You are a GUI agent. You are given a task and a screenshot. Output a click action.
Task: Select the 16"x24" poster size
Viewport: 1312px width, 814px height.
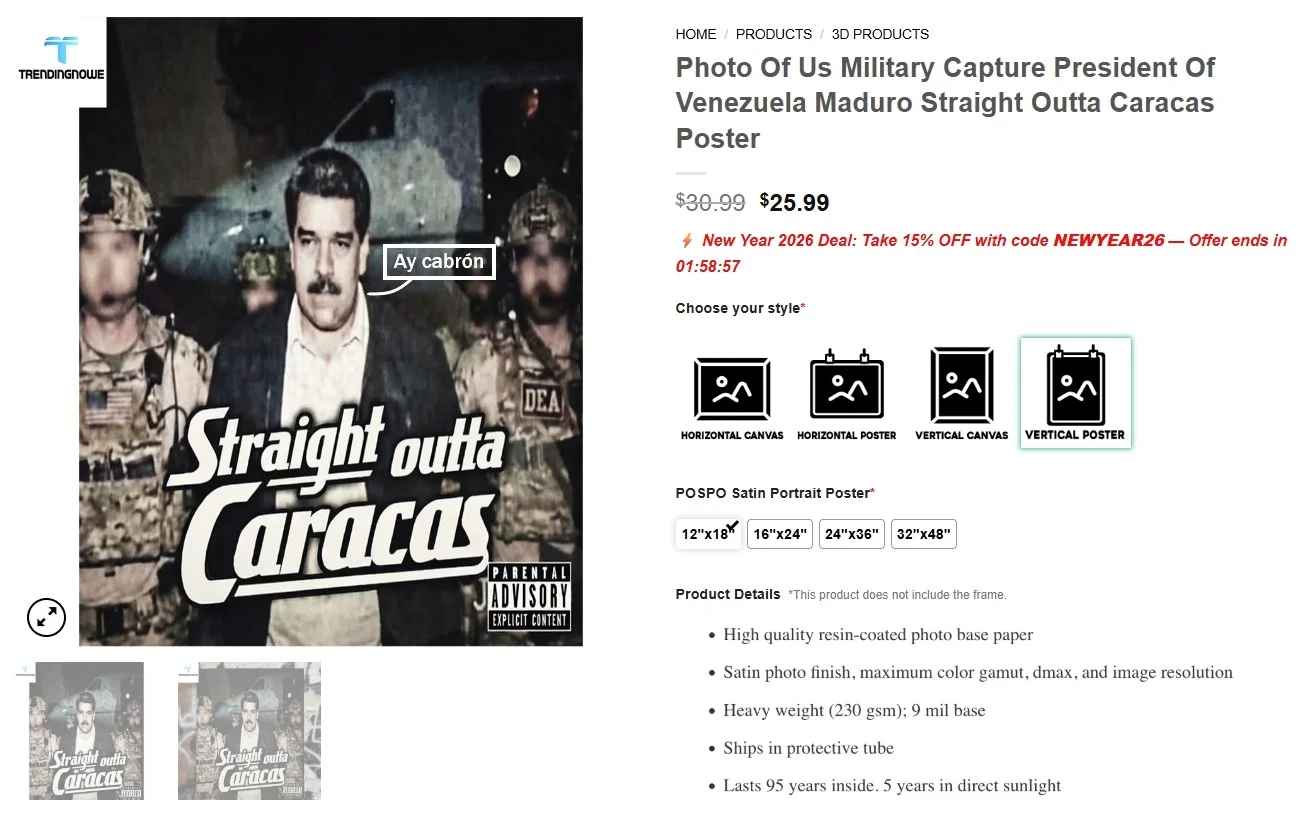780,534
